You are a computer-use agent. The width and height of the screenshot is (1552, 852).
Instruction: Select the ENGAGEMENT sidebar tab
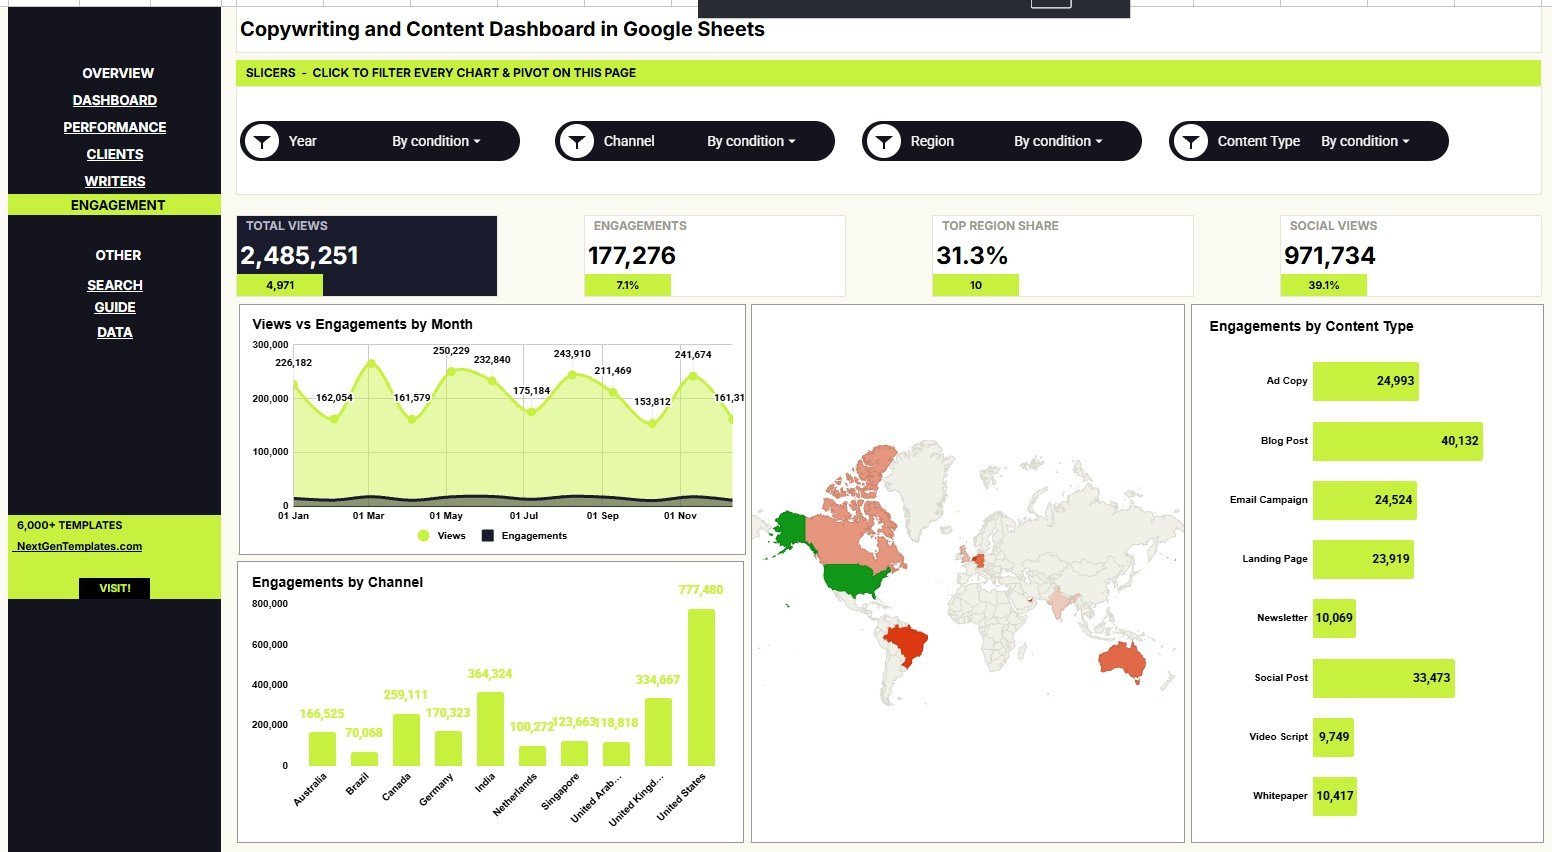point(114,205)
